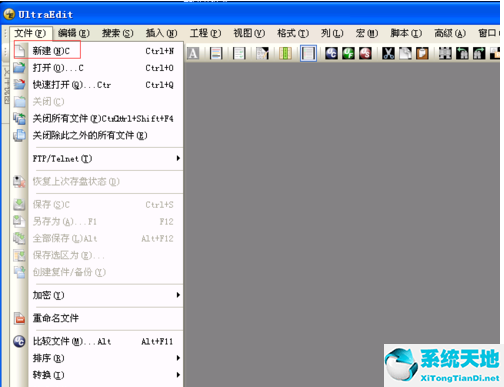Click the icon beside 关闭所有文件

(19, 118)
